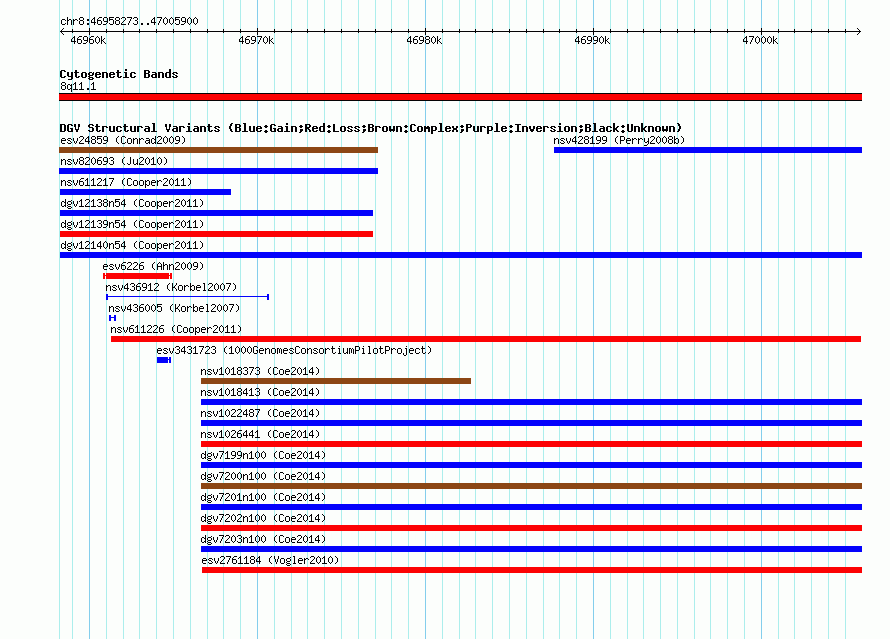
Task: Open variant label nsv1026441 (Coe2014)
Action: [260, 434]
